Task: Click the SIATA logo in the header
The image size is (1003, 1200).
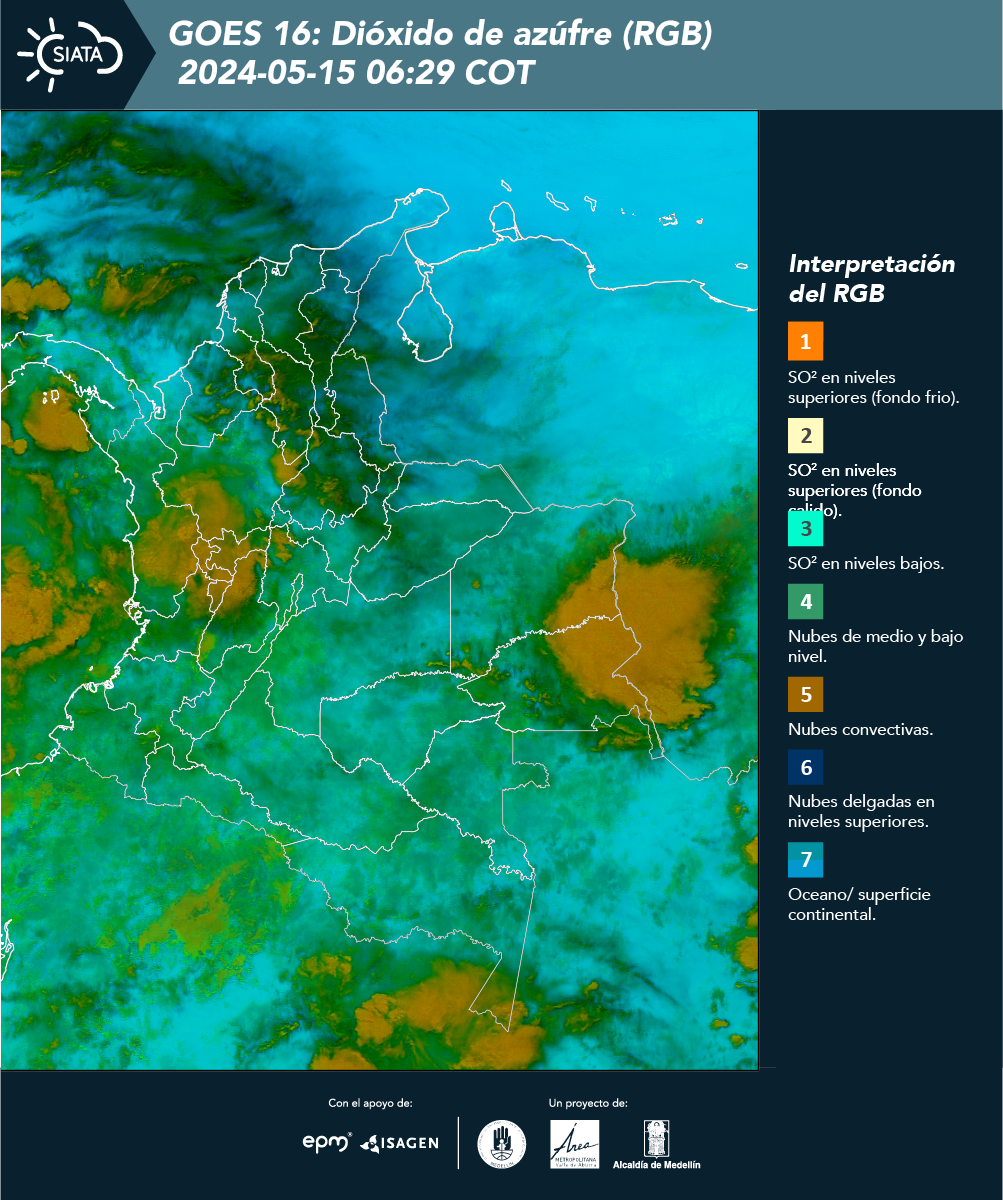Action: click(70, 54)
